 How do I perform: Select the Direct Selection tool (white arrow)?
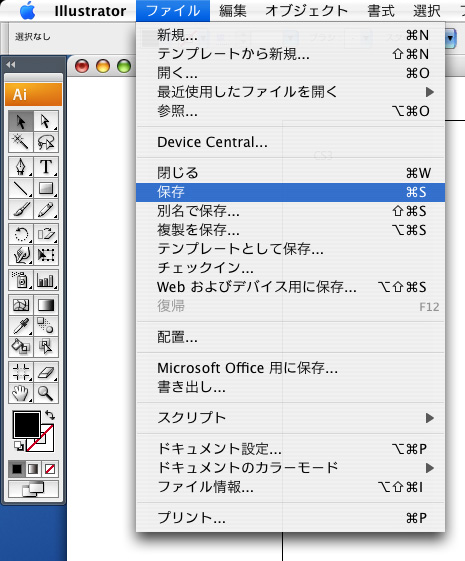click(46, 122)
